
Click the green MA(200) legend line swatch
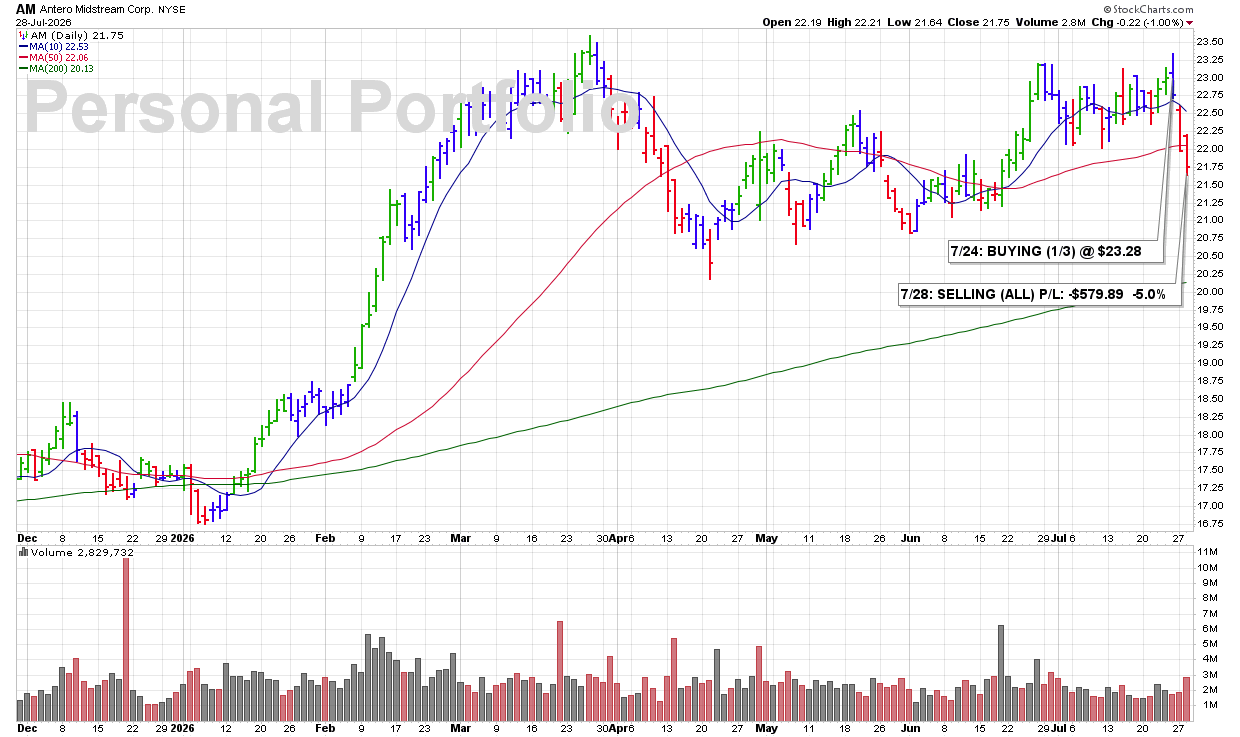point(22,68)
